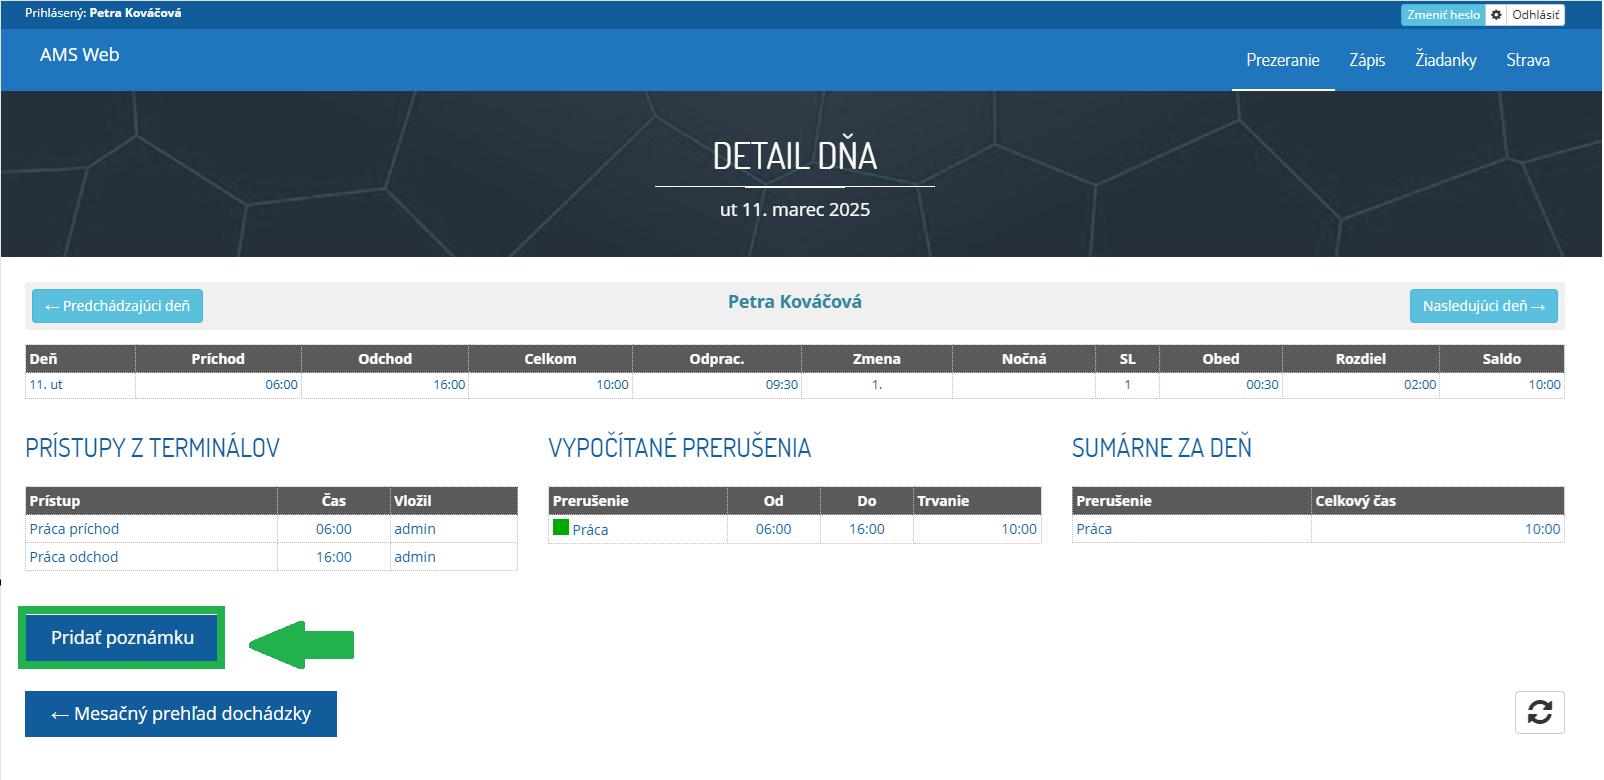This screenshot has height=780, width=1604.
Task: Go to Nasledujúci deň
Action: coord(1484,306)
